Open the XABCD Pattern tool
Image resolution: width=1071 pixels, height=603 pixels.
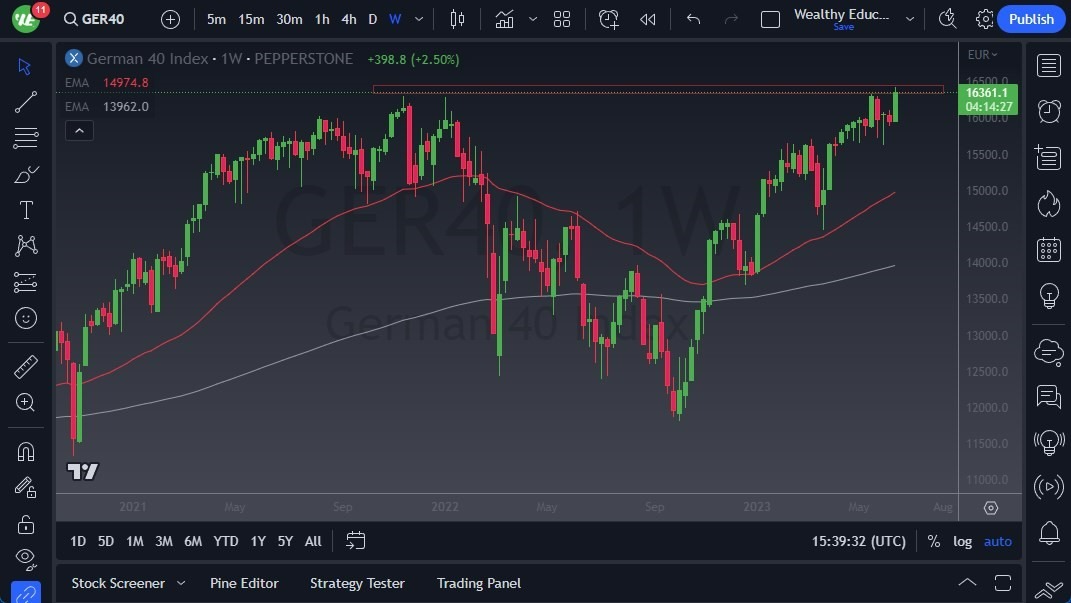25,245
